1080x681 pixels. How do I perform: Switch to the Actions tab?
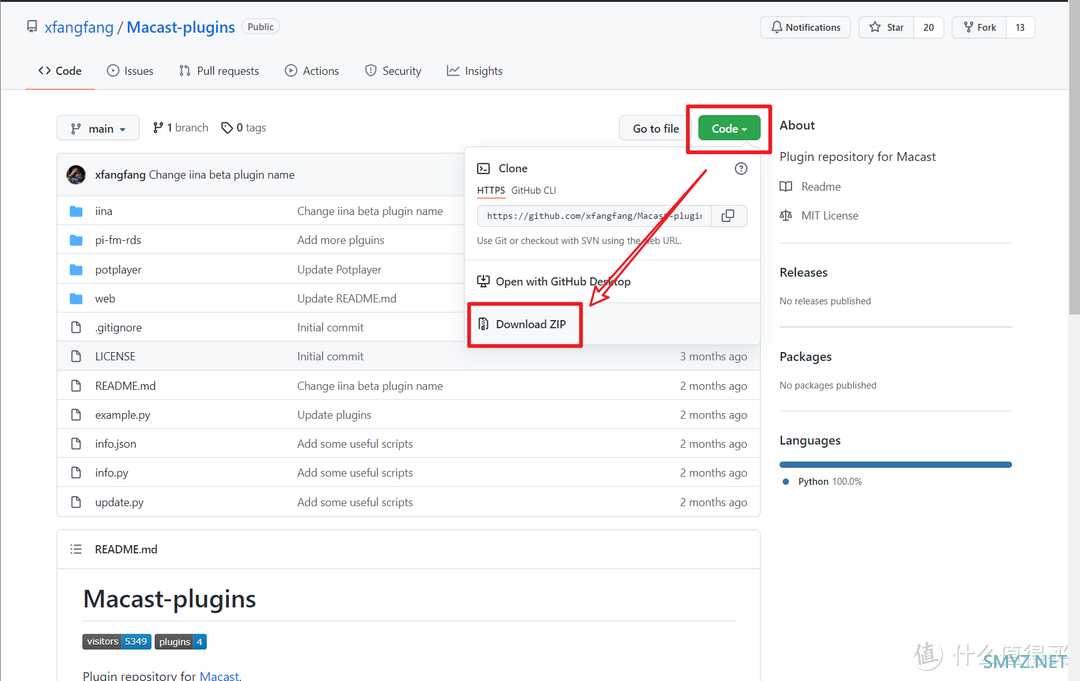point(312,71)
